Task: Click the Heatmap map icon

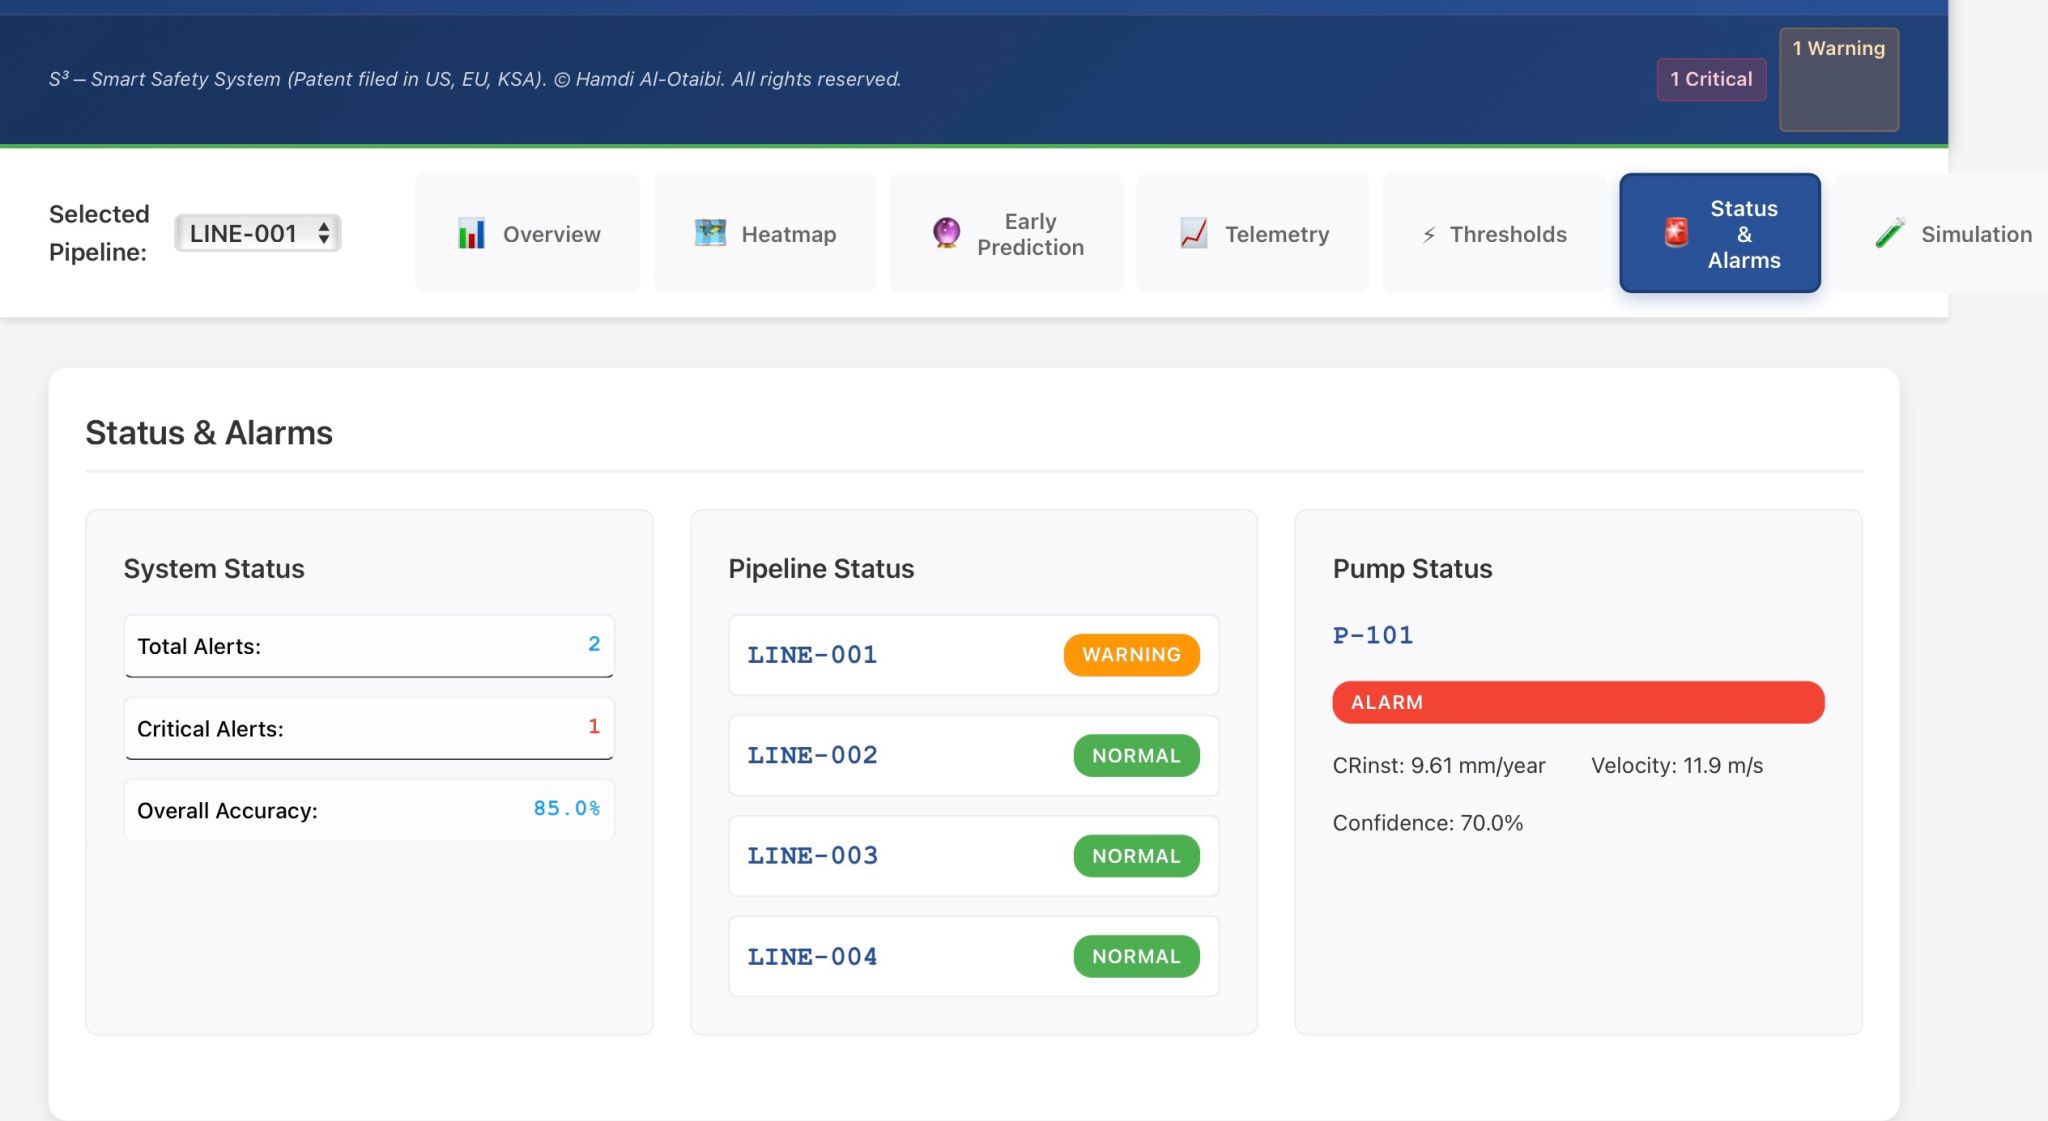Action: (x=710, y=233)
